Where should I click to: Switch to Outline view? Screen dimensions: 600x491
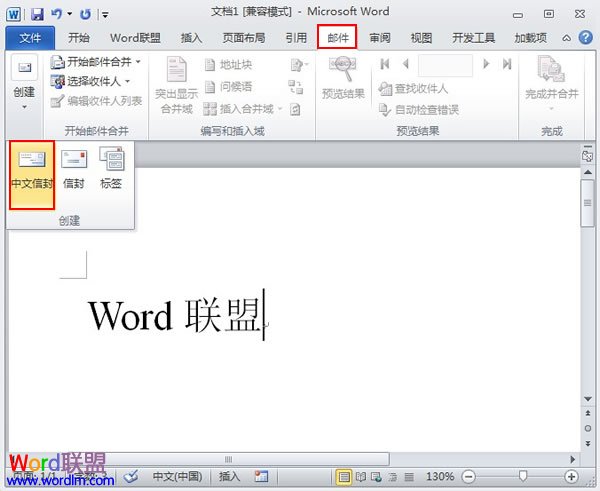pos(393,477)
